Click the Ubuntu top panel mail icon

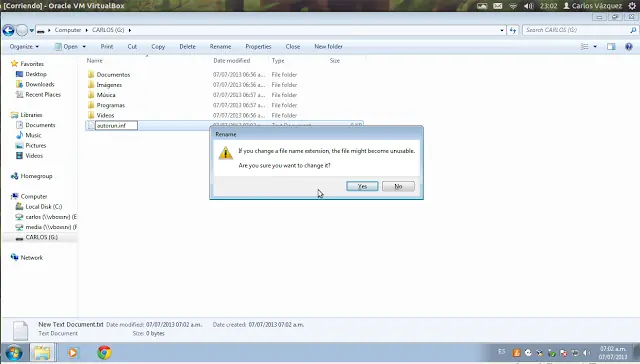(x=498, y=6)
